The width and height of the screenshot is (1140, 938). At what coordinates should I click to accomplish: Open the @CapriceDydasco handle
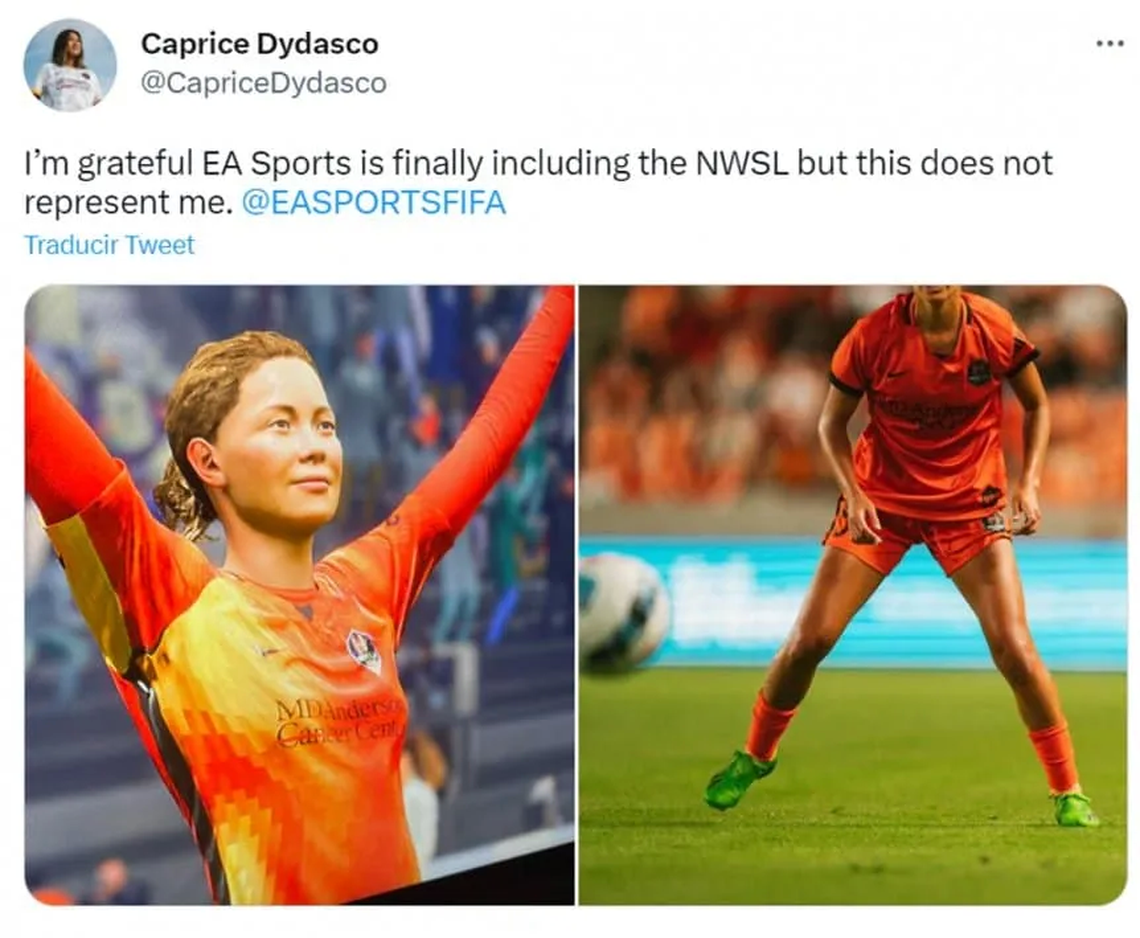263,83
